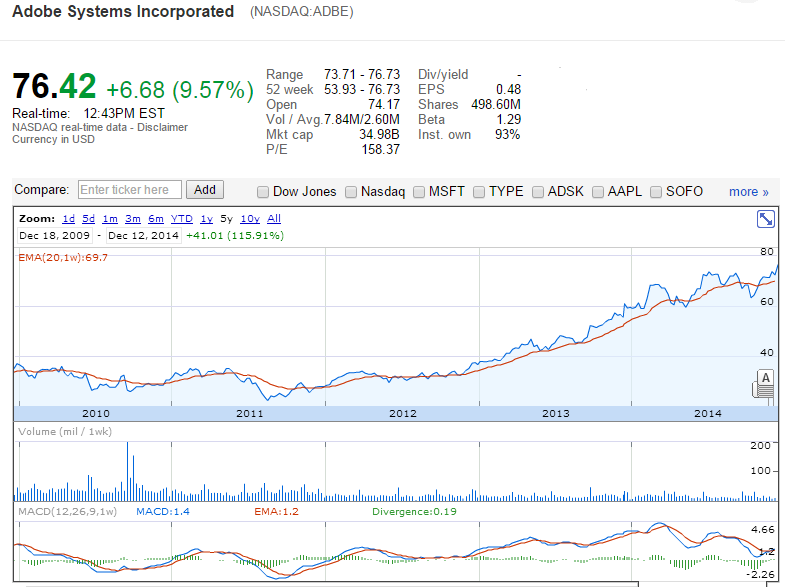785x587 pixels.
Task: Open the 'more »' comparison list
Action: pos(748,192)
